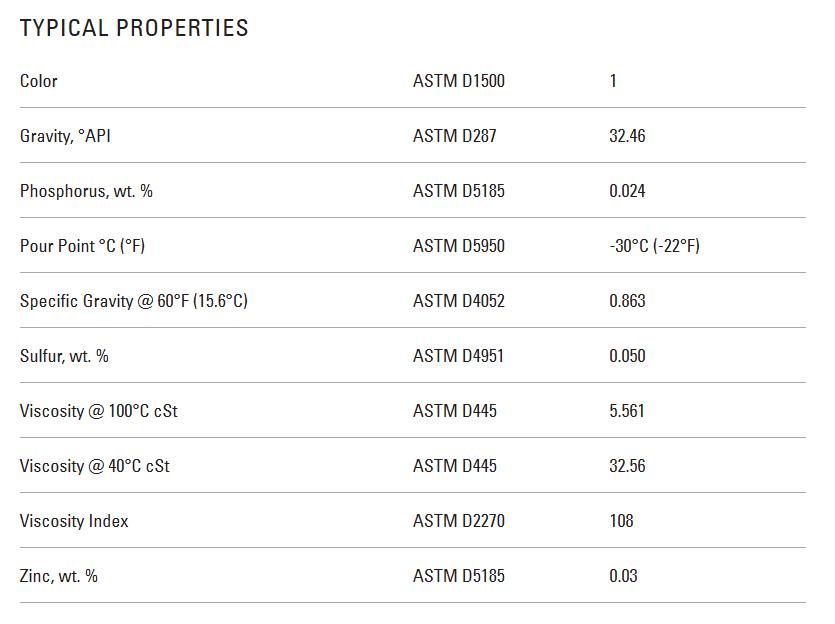
Task: Select the -30°C (-22°F) value
Action: point(654,246)
